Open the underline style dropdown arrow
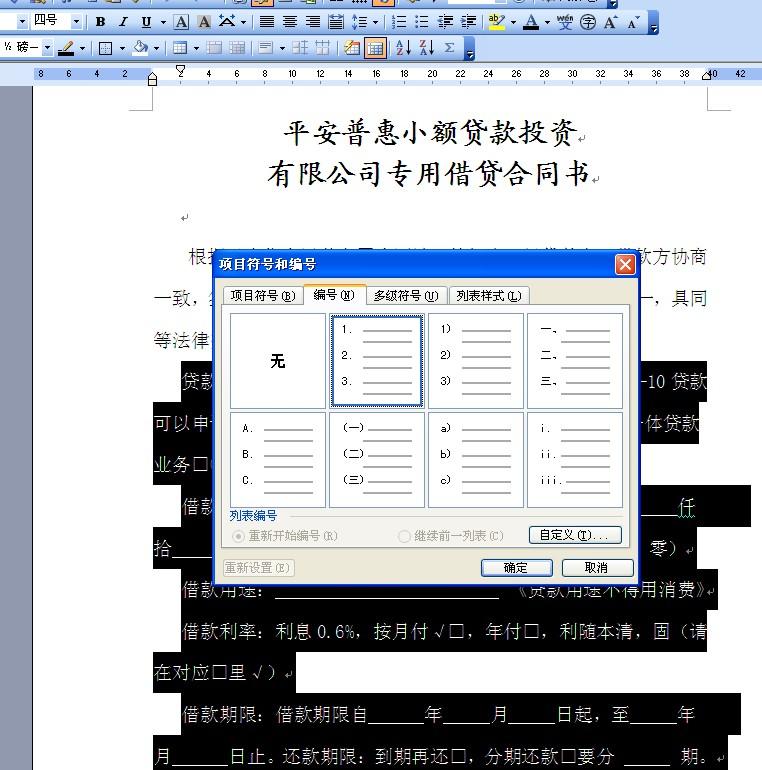The height and width of the screenshot is (770, 762). [x=163, y=22]
